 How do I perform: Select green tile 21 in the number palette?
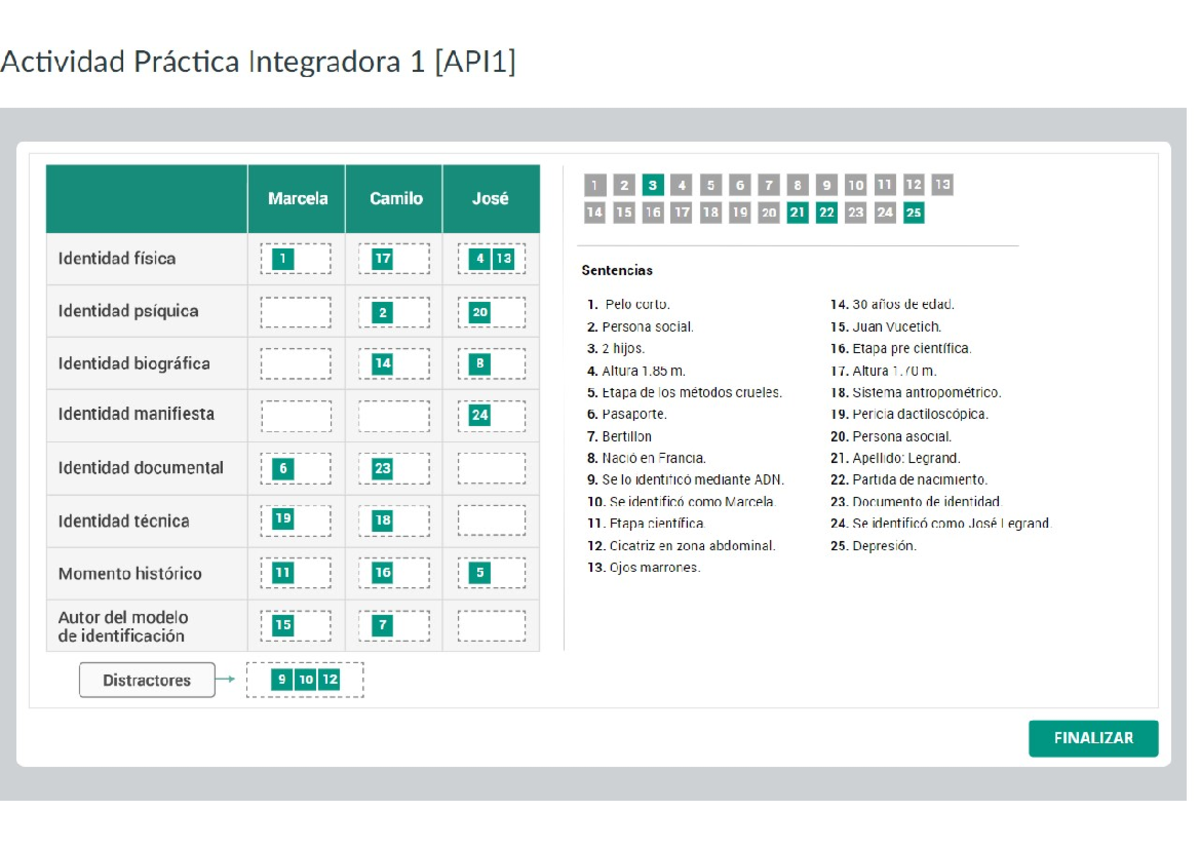[797, 212]
